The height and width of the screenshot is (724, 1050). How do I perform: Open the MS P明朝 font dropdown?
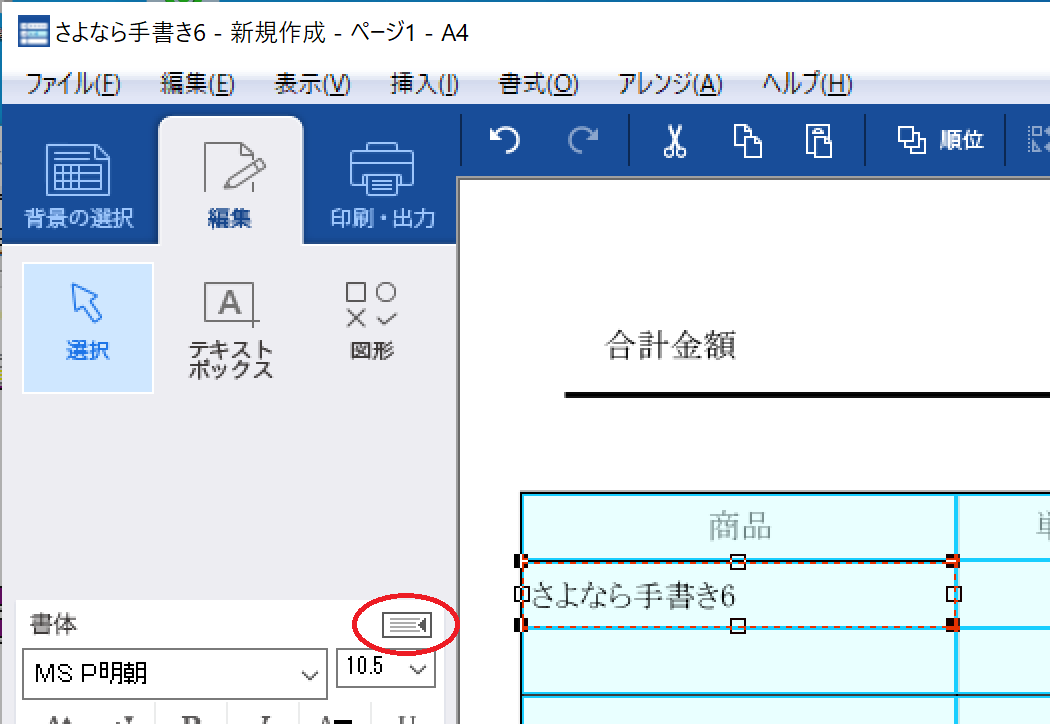175,673
